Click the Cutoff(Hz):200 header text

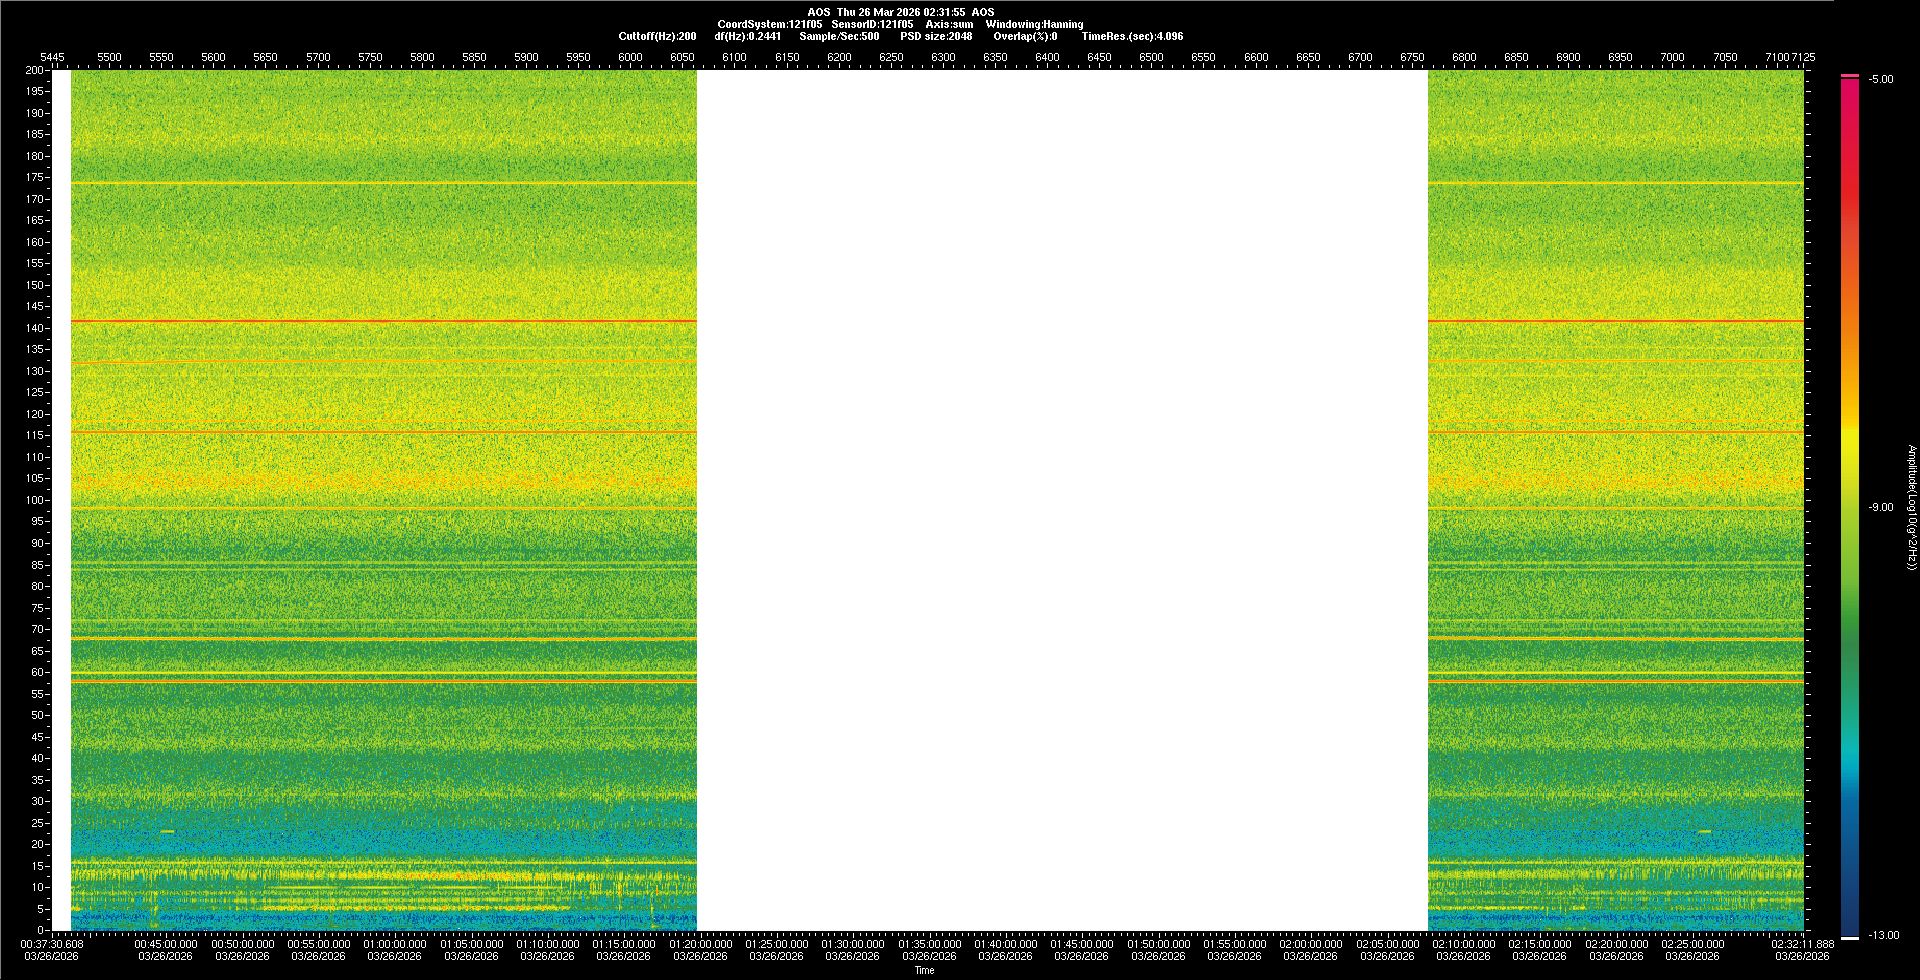[x=657, y=36]
